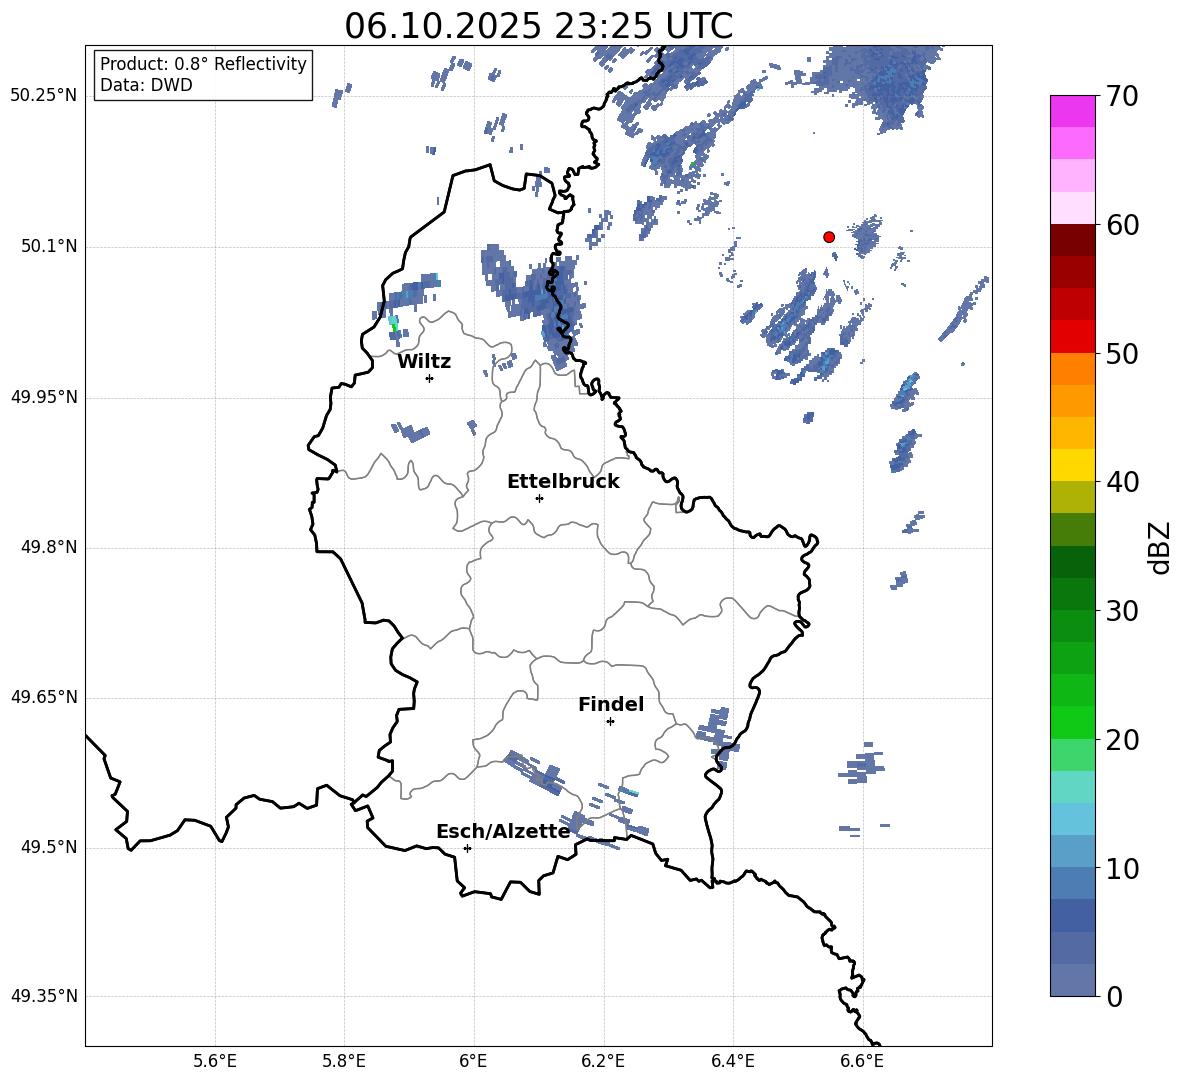Pick the Esch/Alzette station cross marker

point(467,848)
